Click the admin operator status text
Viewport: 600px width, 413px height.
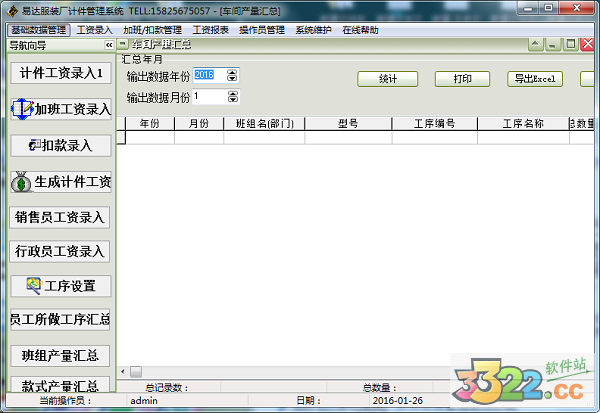pyautogui.click(x=144, y=400)
